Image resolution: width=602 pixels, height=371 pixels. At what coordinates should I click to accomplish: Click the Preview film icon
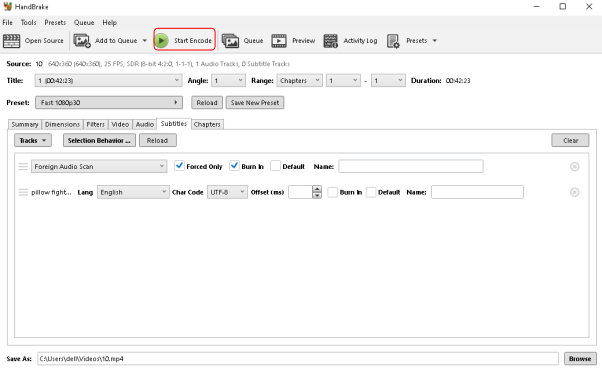point(279,41)
